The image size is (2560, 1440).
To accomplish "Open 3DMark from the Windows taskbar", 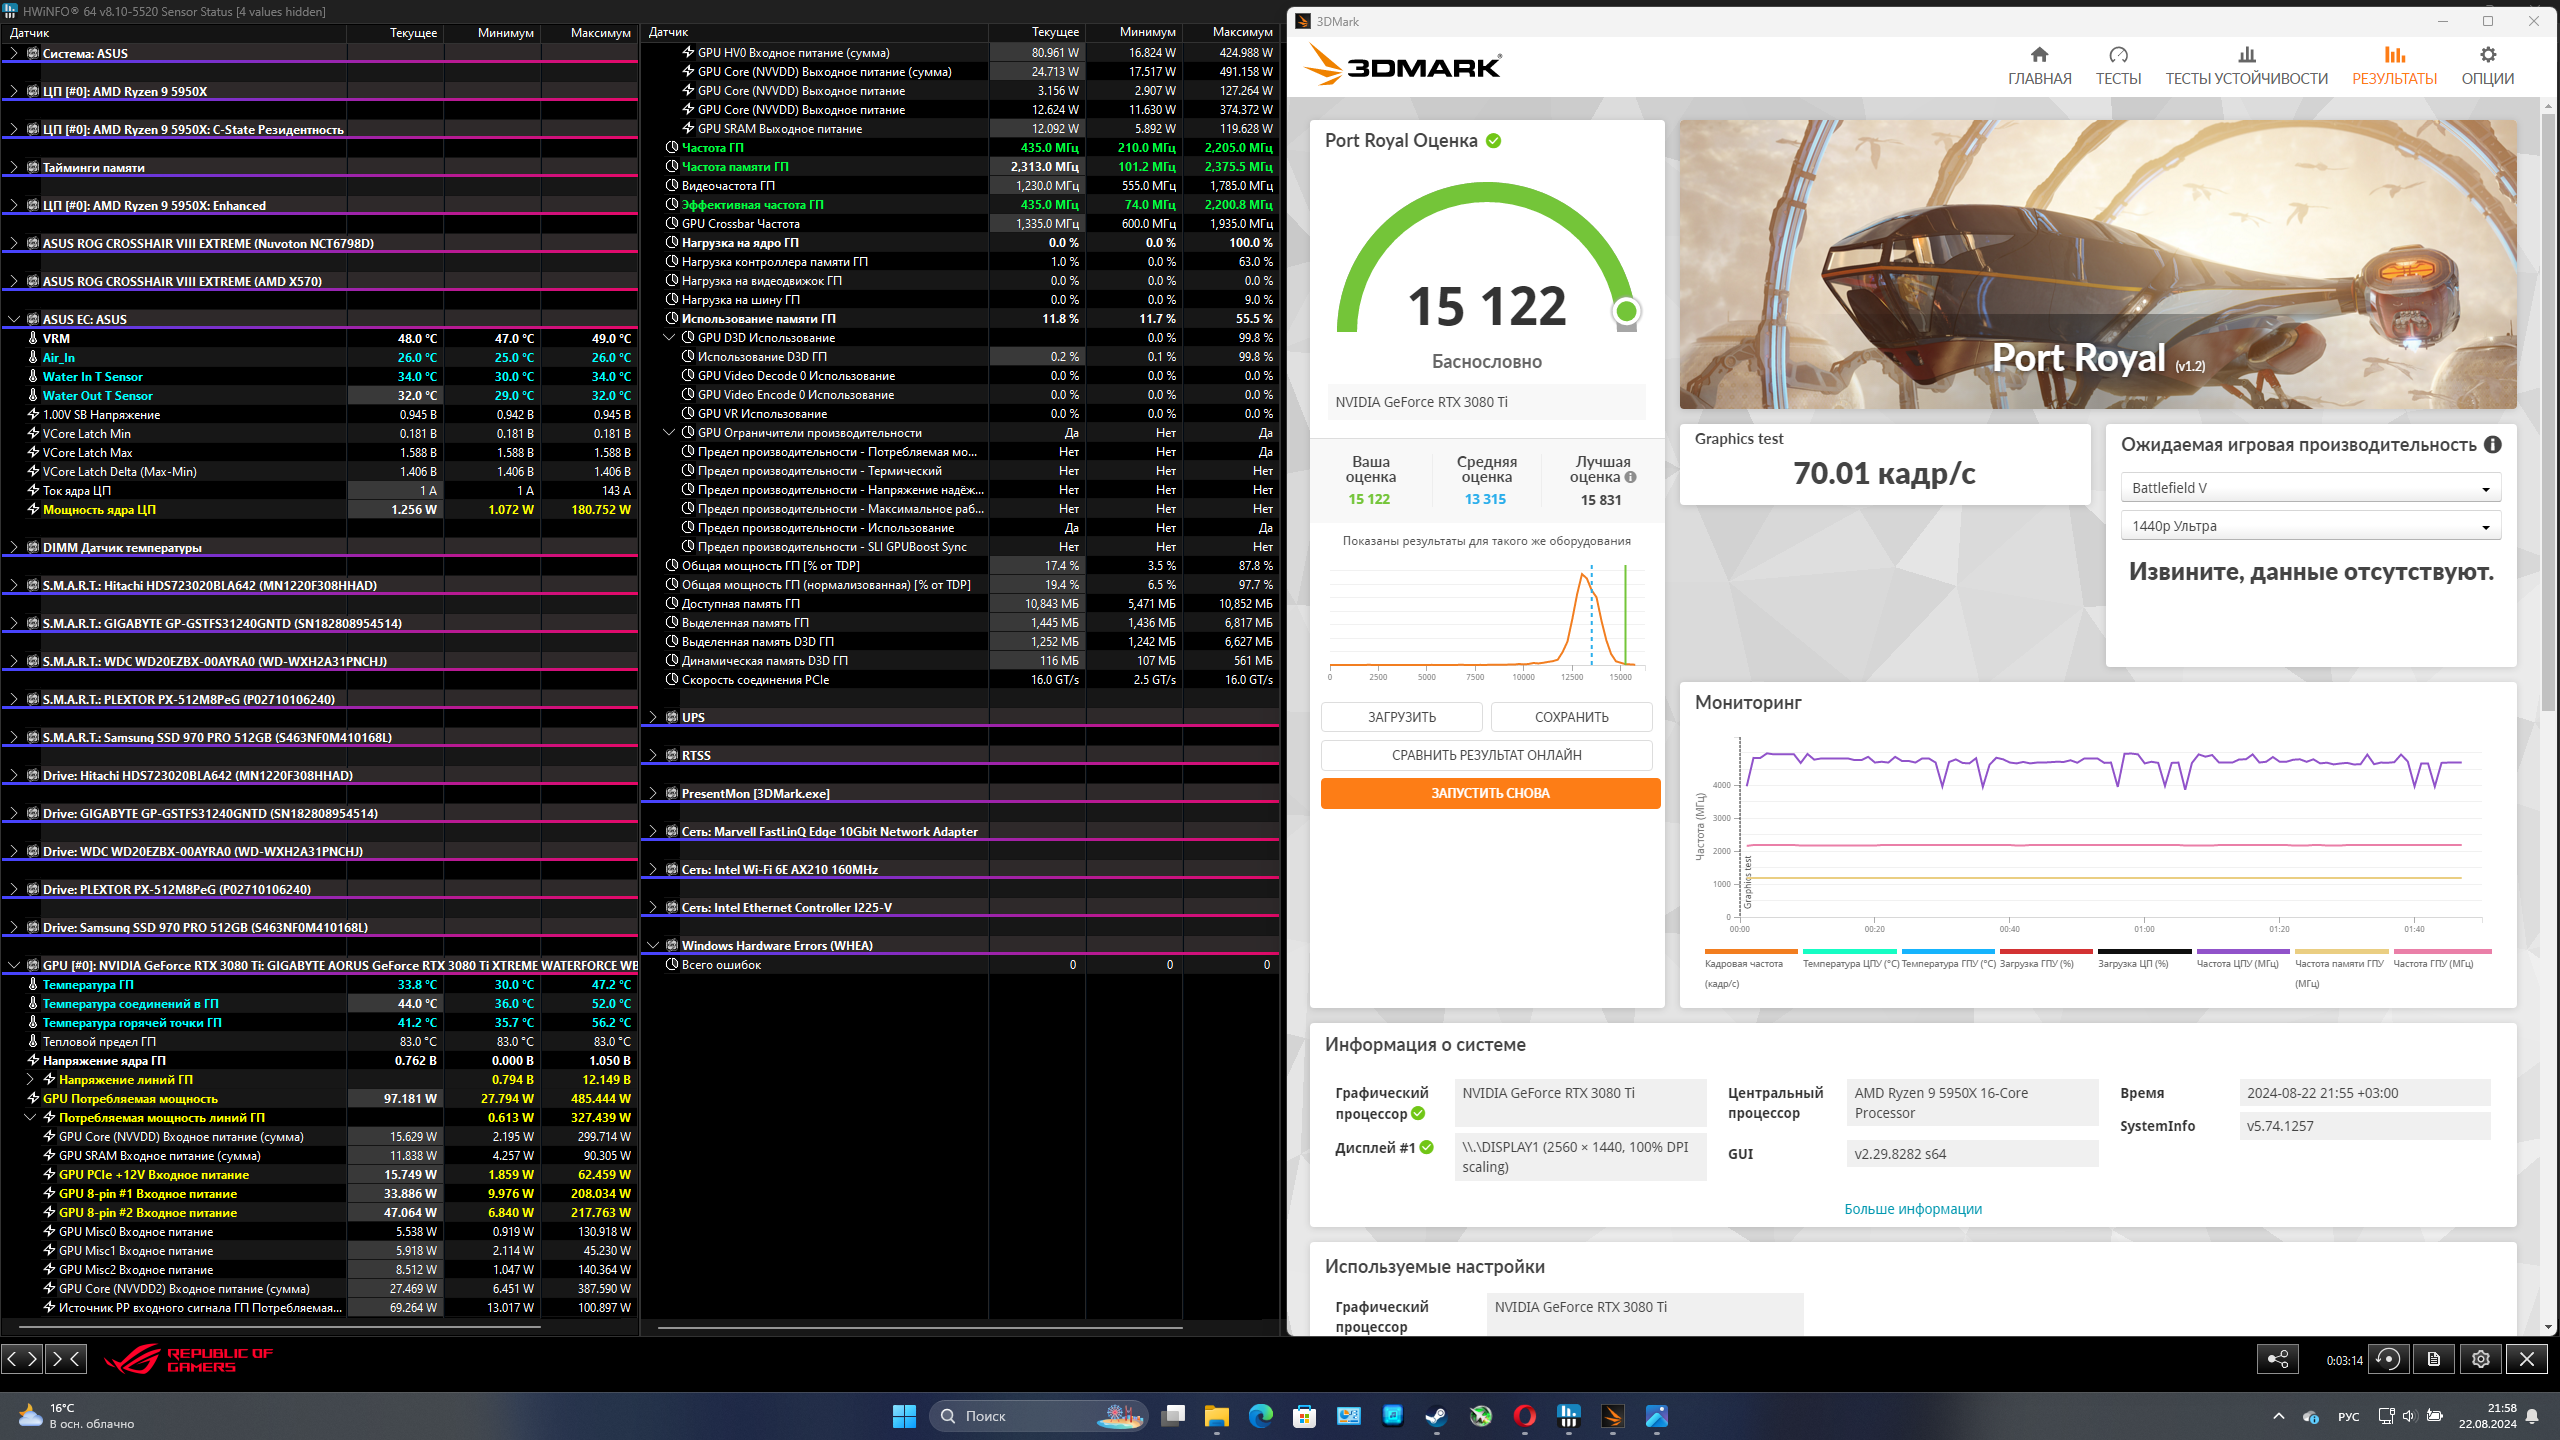I will 1612,1416.
